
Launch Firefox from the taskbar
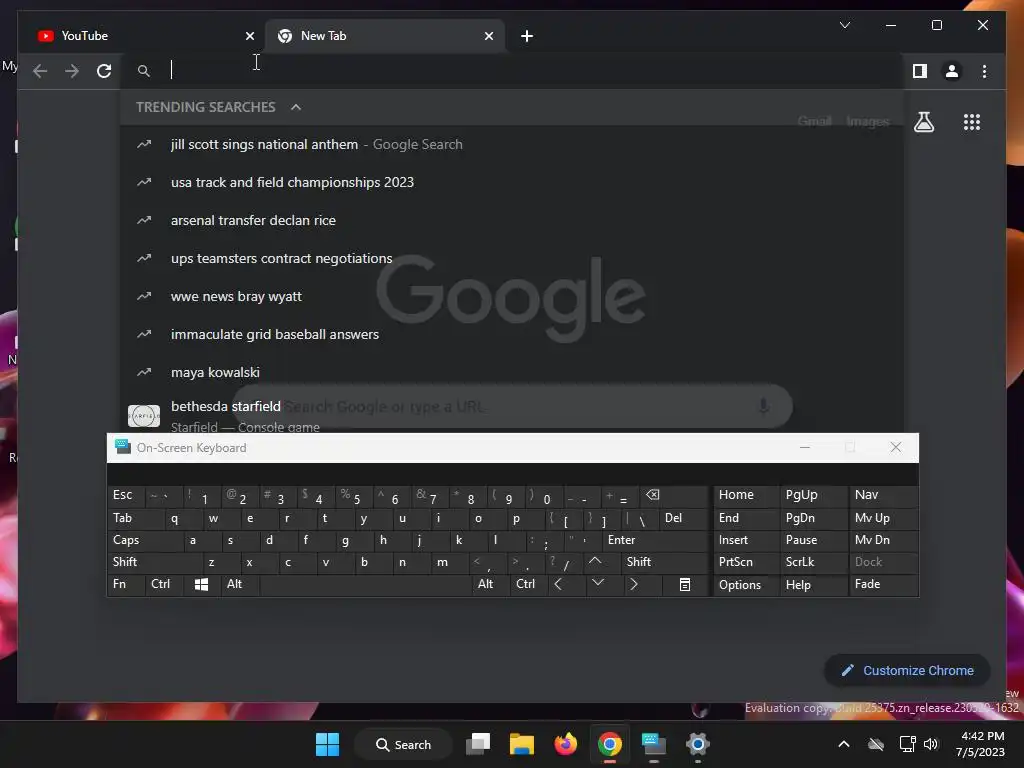[x=566, y=744]
